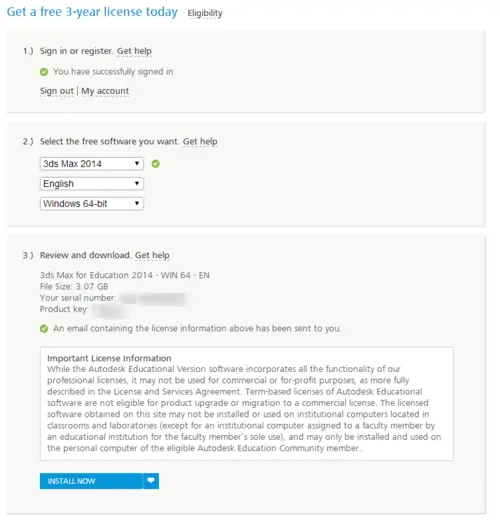
Task: Click the Important License Information text box
Action: (x=247, y=404)
